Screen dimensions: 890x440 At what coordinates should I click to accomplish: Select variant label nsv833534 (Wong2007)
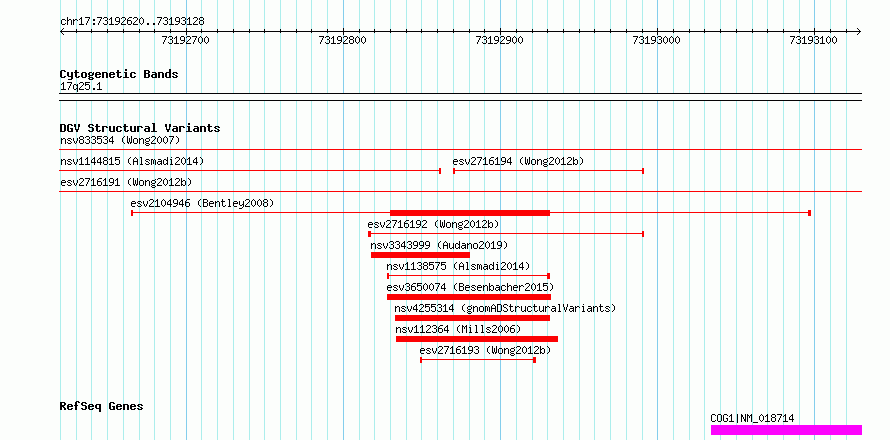point(120,140)
